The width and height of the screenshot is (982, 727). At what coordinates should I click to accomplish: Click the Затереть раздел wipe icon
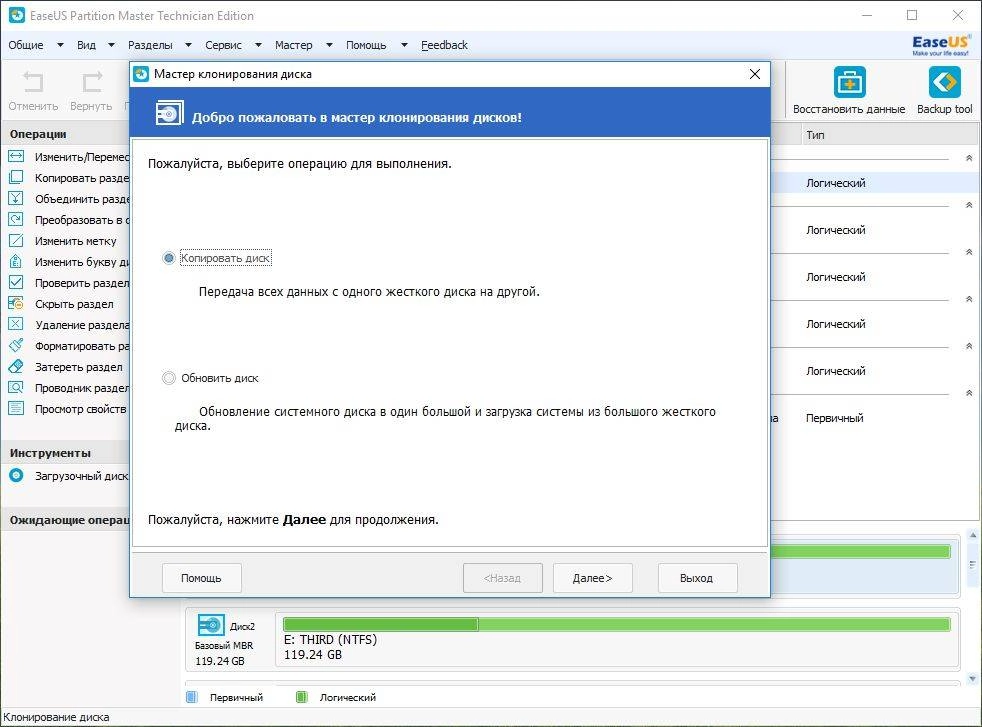(16, 366)
